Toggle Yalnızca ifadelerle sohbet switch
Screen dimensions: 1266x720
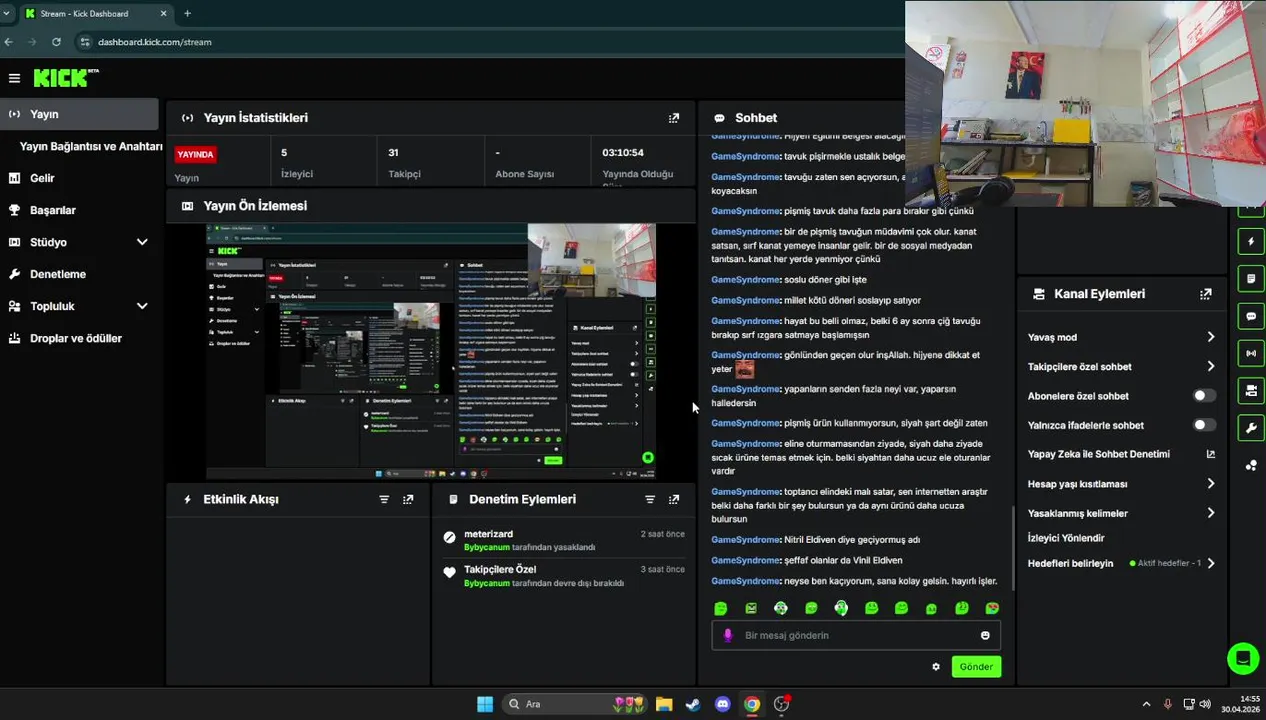[1205, 425]
